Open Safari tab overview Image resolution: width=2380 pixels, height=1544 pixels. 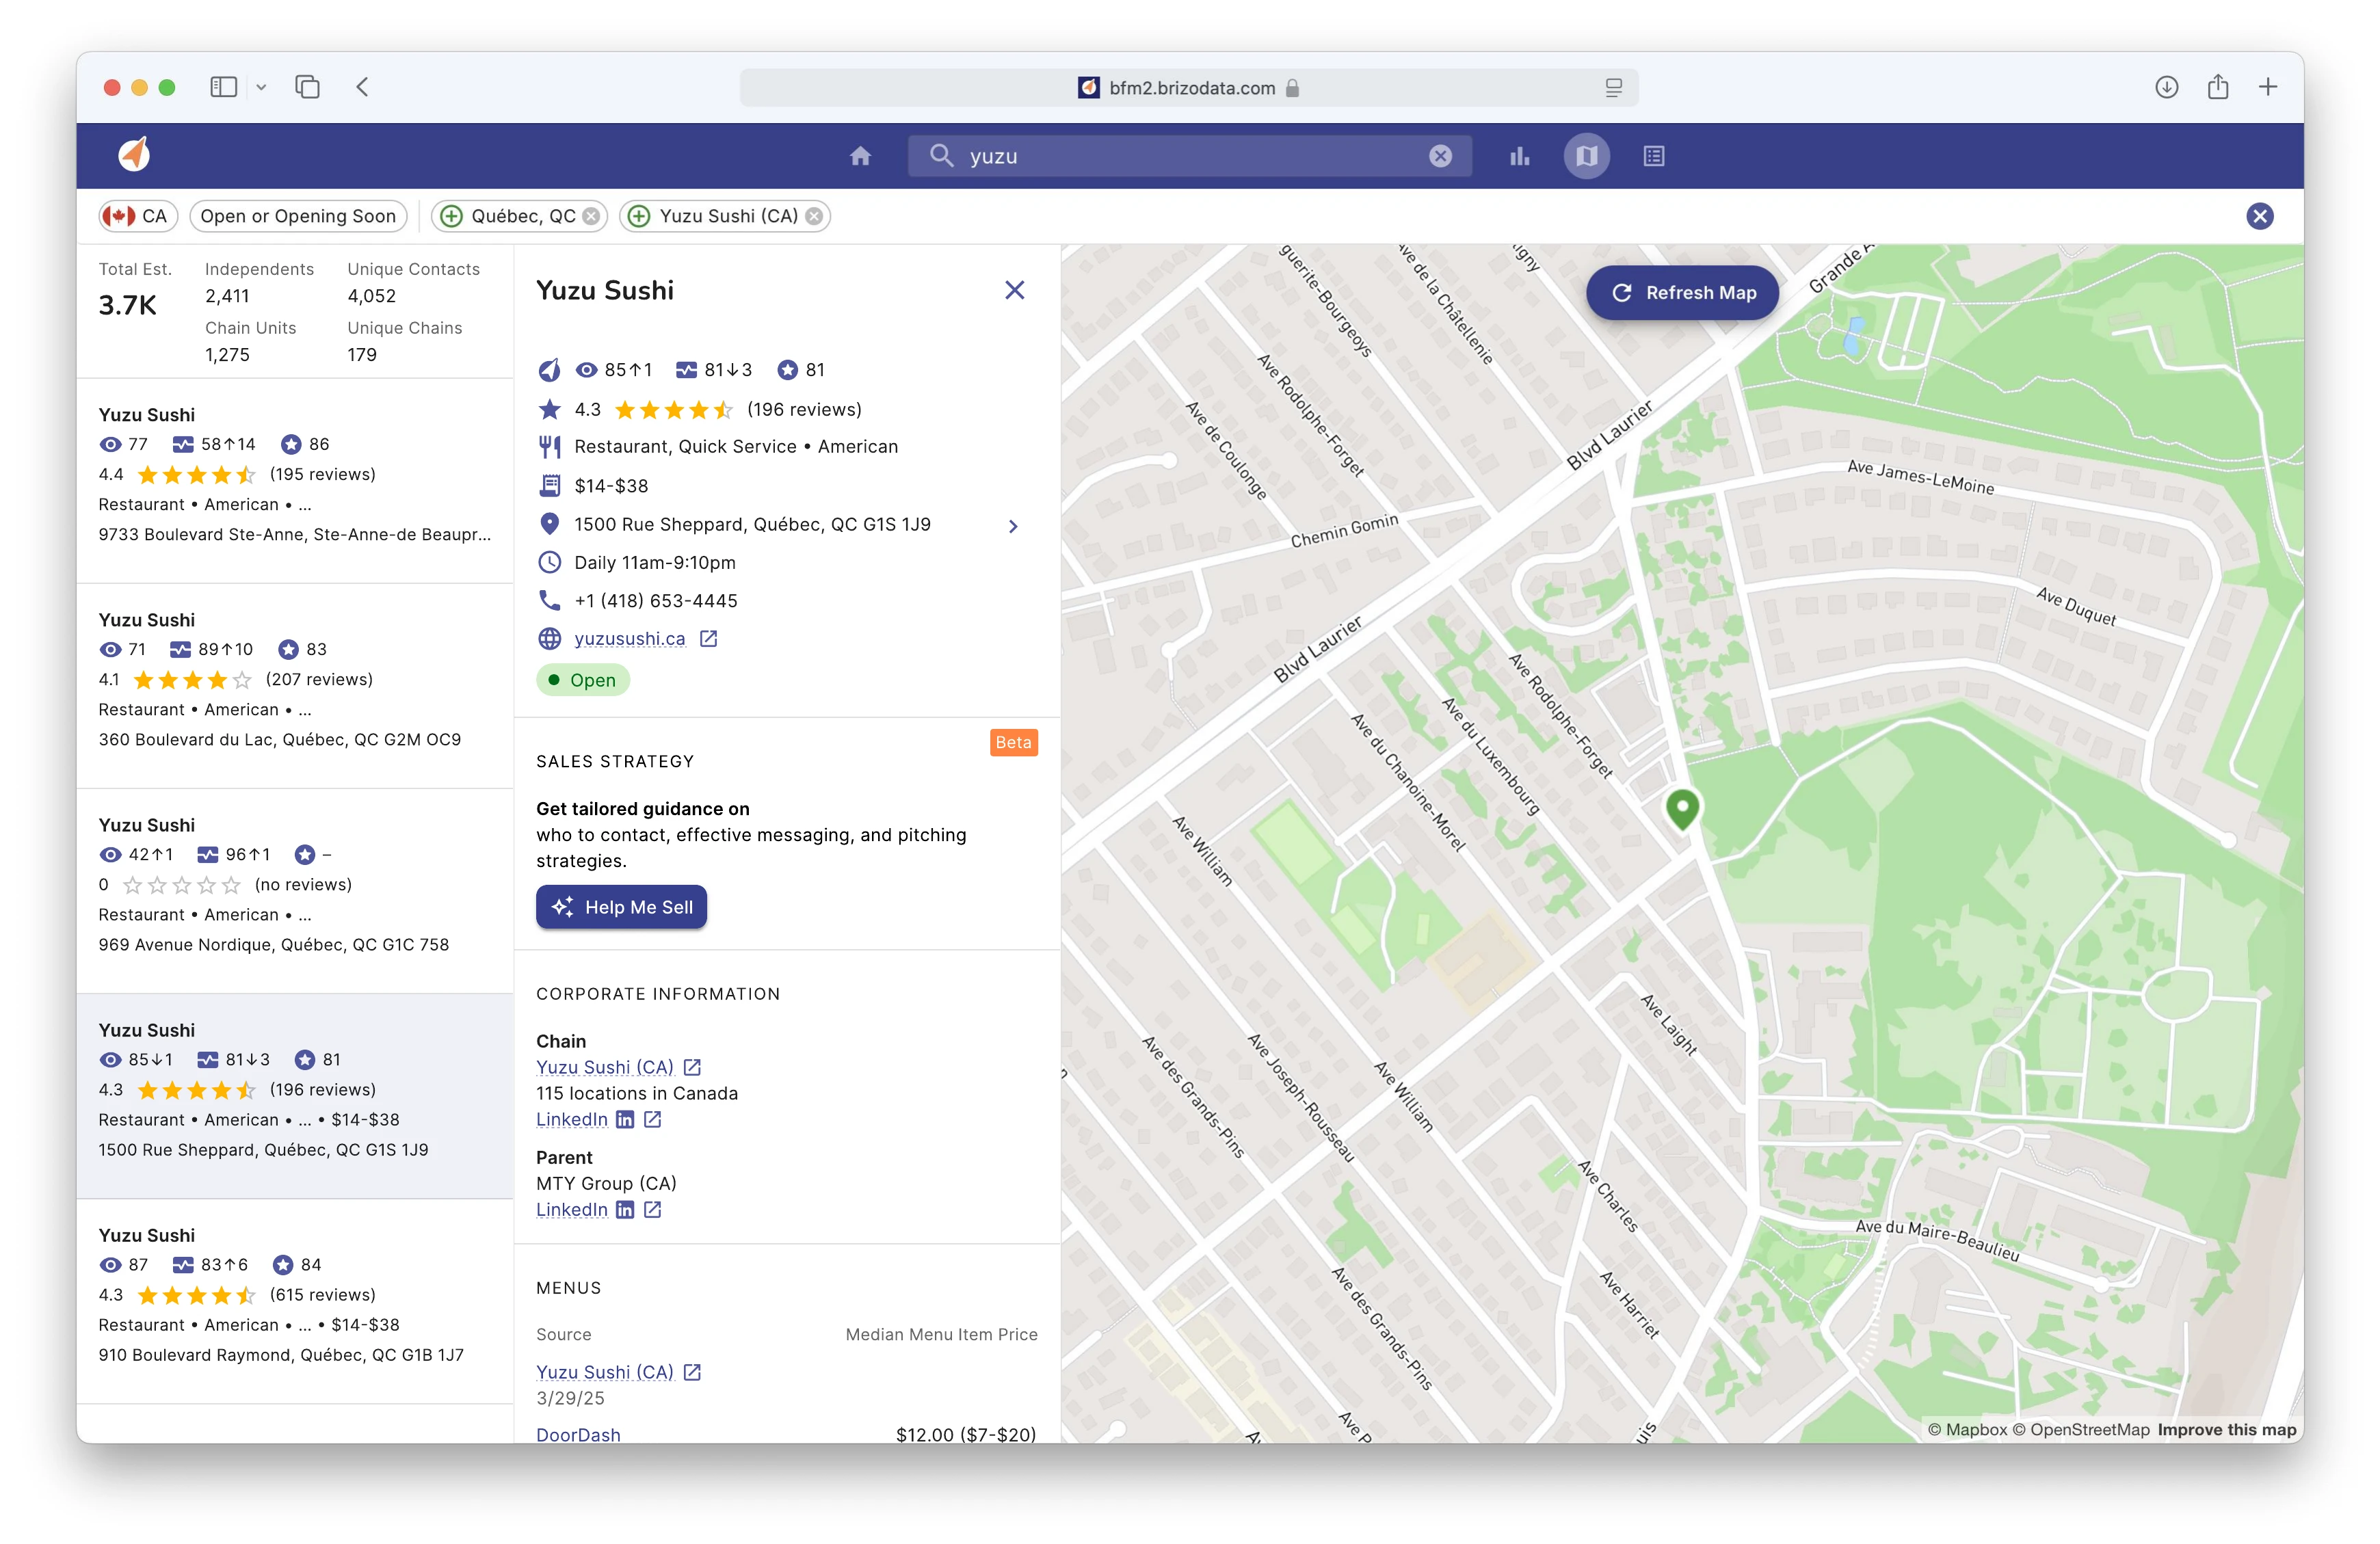click(x=308, y=87)
